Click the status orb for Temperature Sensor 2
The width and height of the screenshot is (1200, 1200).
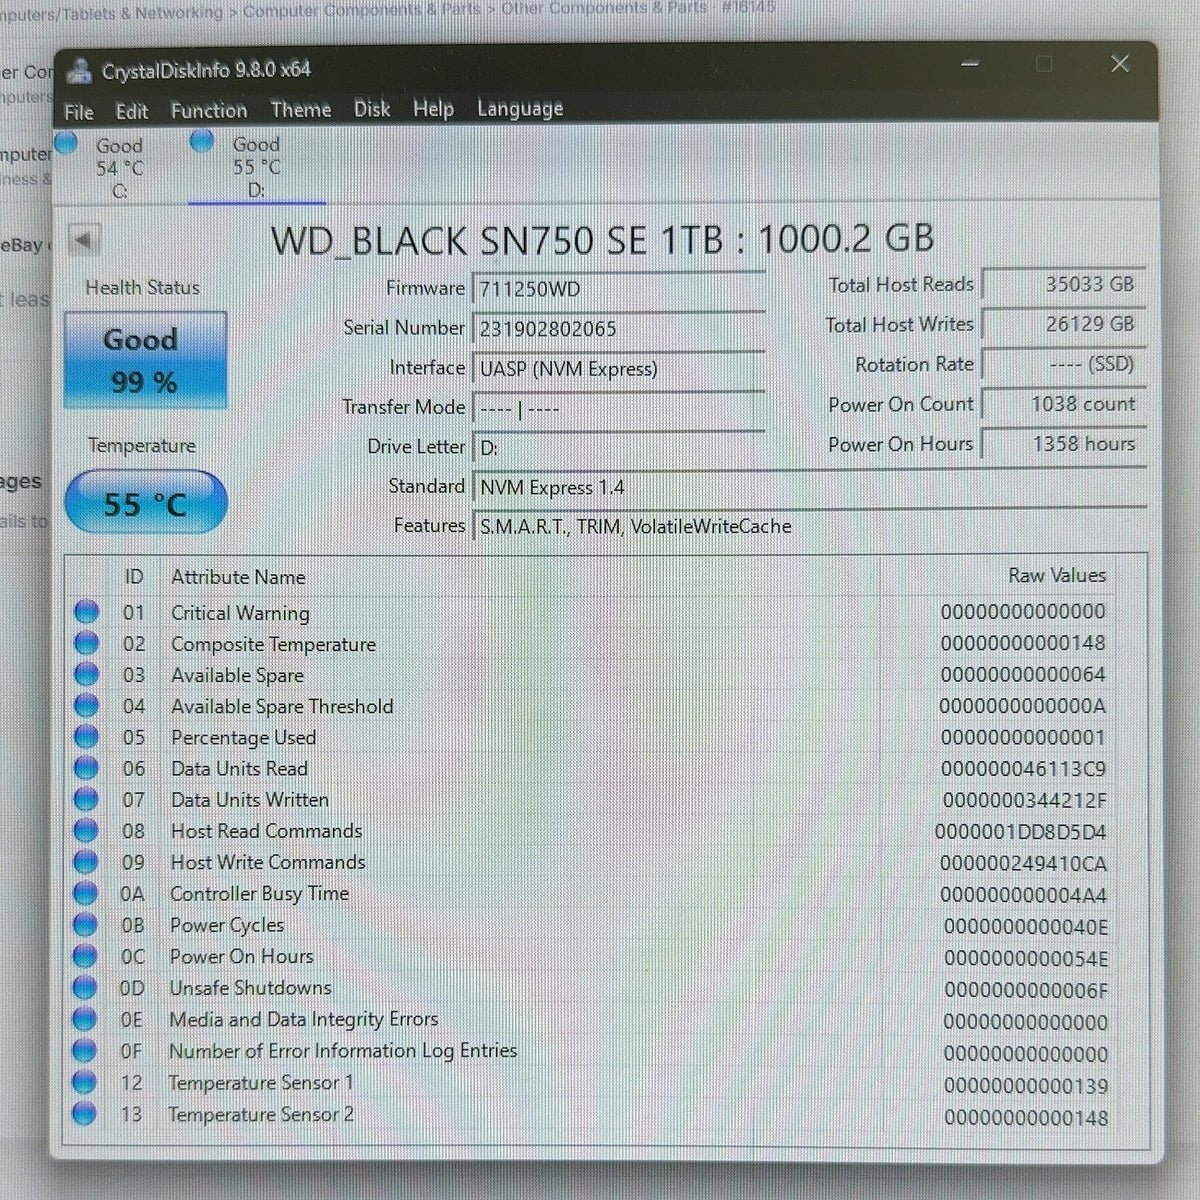tap(85, 1113)
